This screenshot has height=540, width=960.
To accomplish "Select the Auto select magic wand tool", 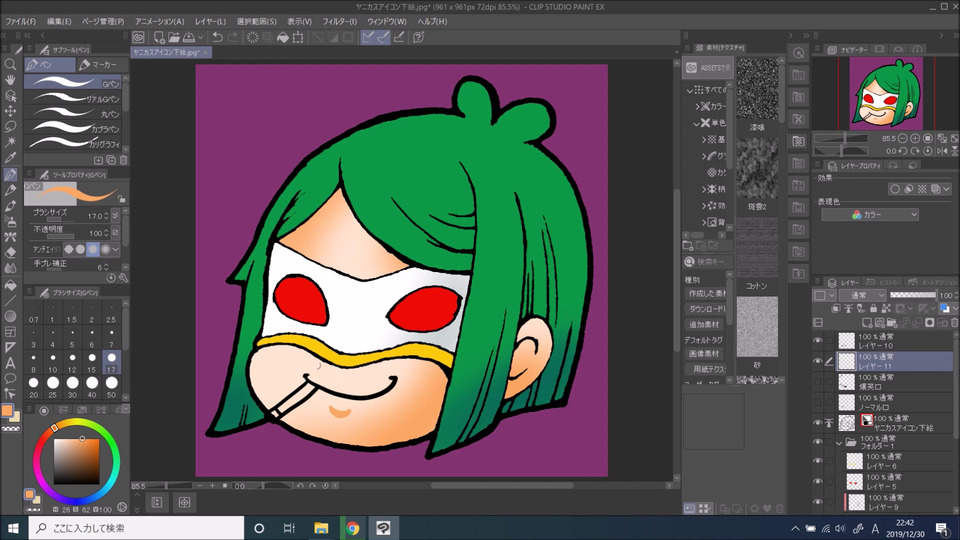I will 10,142.
